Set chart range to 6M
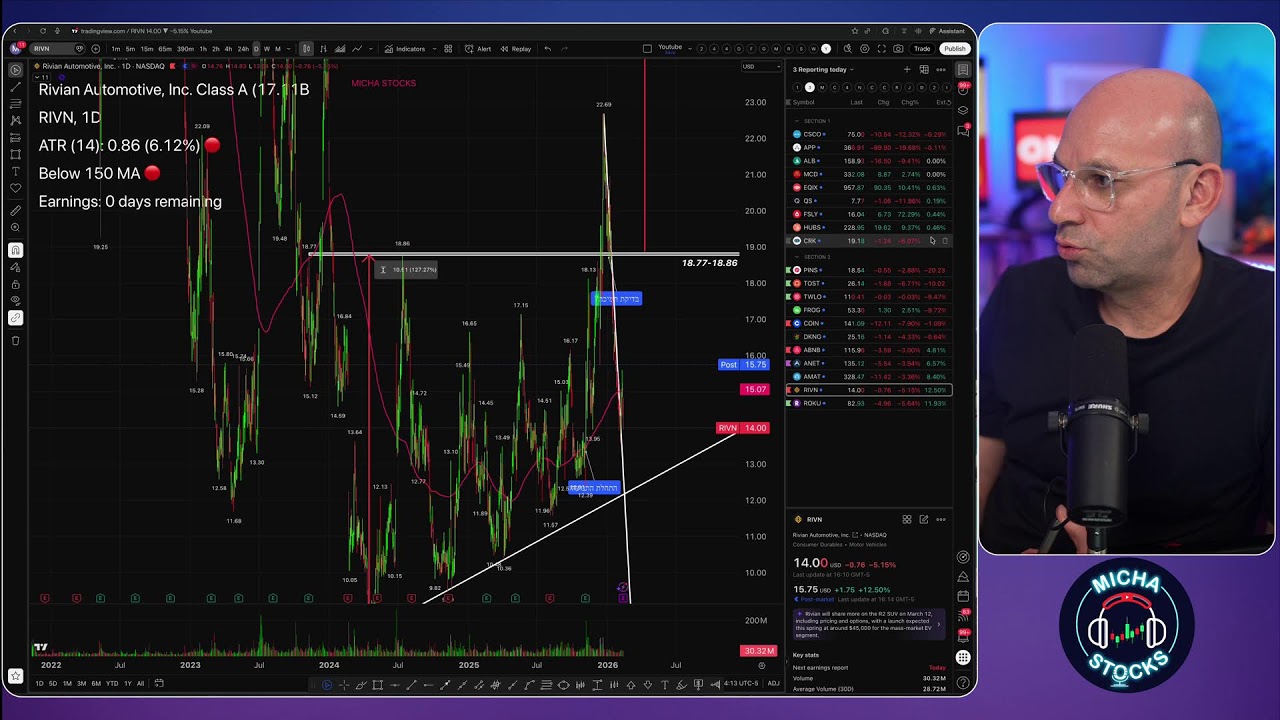The image size is (1280, 720). pos(96,683)
